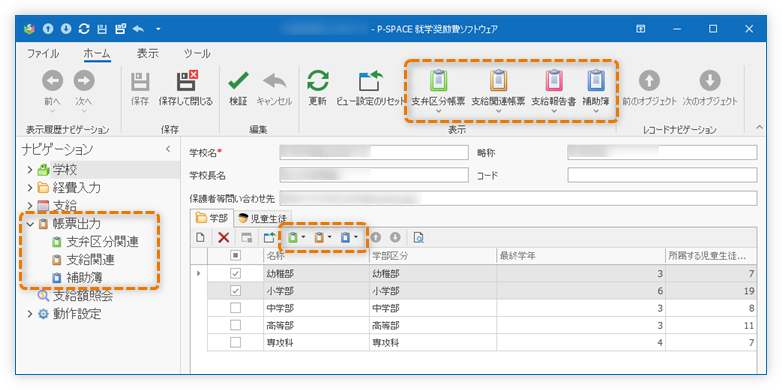Click the save-and-close icon in the title bar
Image resolution: width=782 pixels, height=390 pixels.
point(120,29)
